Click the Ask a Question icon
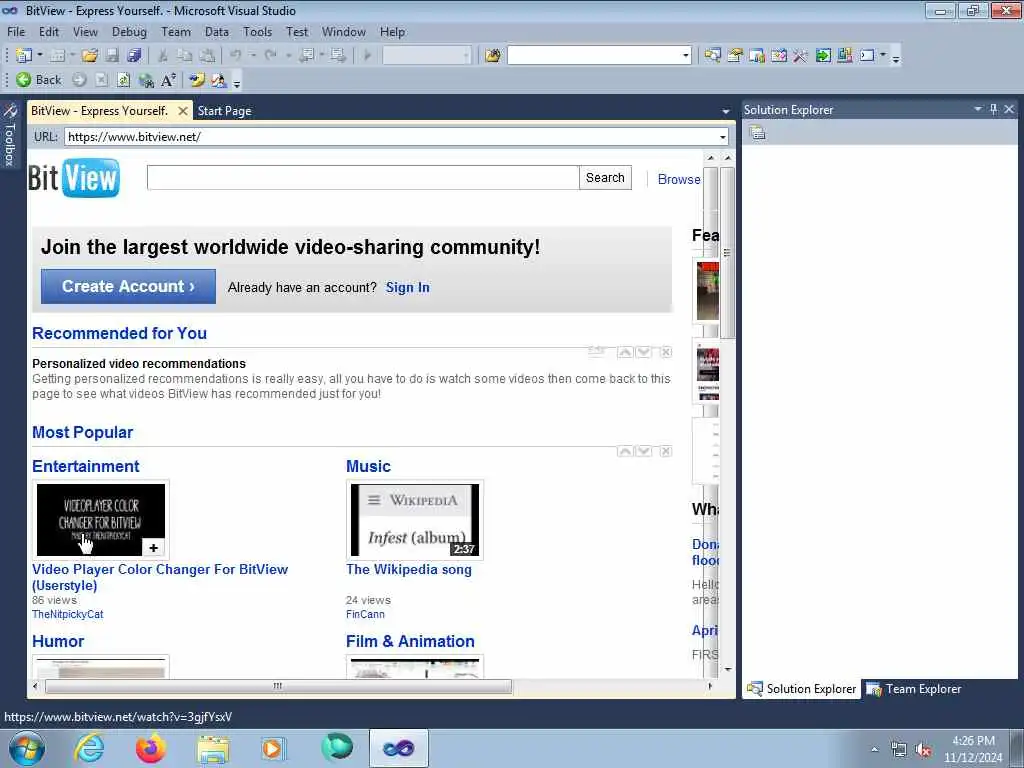This screenshot has height=768, width=1024. (x=218, y=80)
